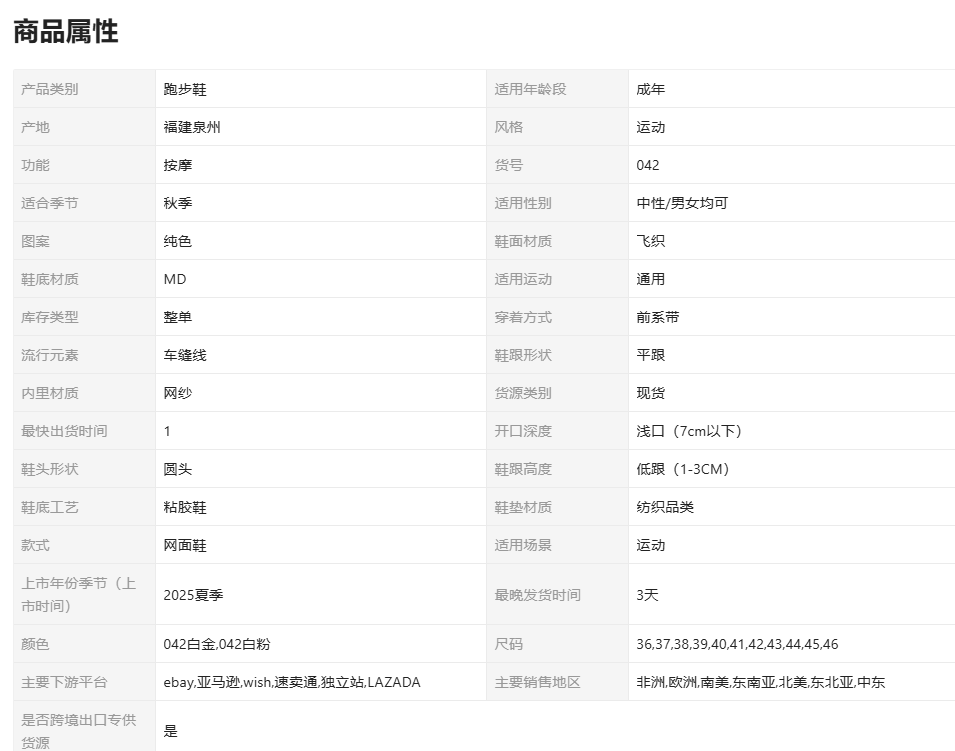Select the 纺织品类 insole material value
Image resolution: width=955 pixels, height=751 pixels.
coord(665,507)
